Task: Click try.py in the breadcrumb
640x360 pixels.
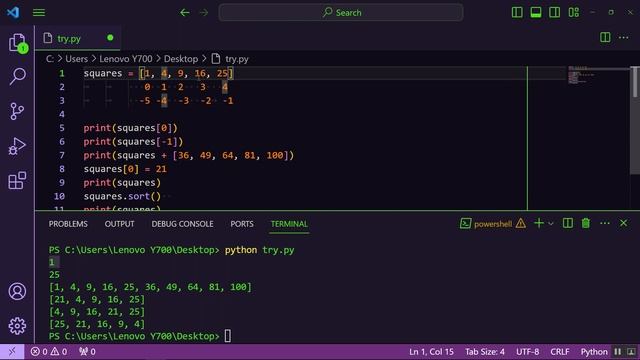Action: coord(237,59)
